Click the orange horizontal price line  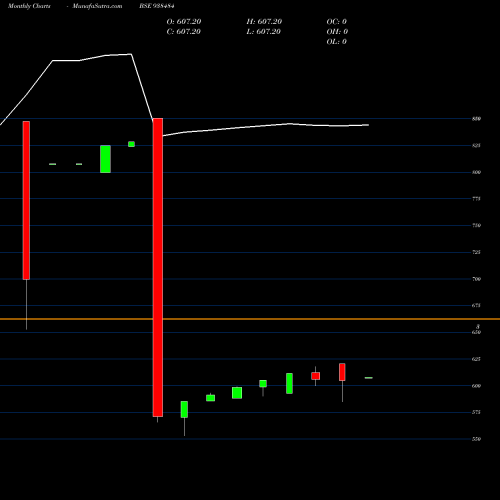250,319
